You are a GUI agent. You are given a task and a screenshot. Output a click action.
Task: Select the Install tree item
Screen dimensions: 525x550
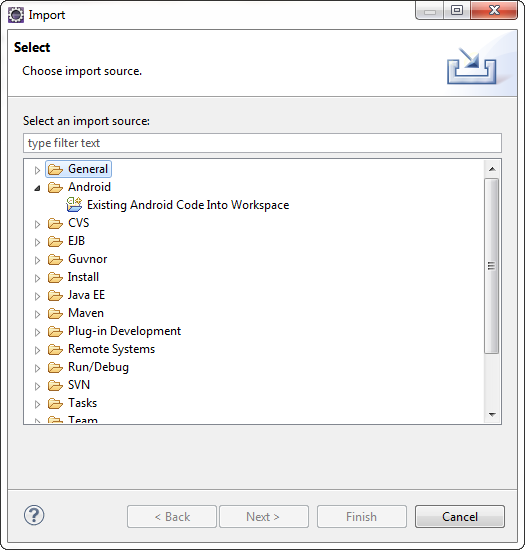tap(83, 277)
